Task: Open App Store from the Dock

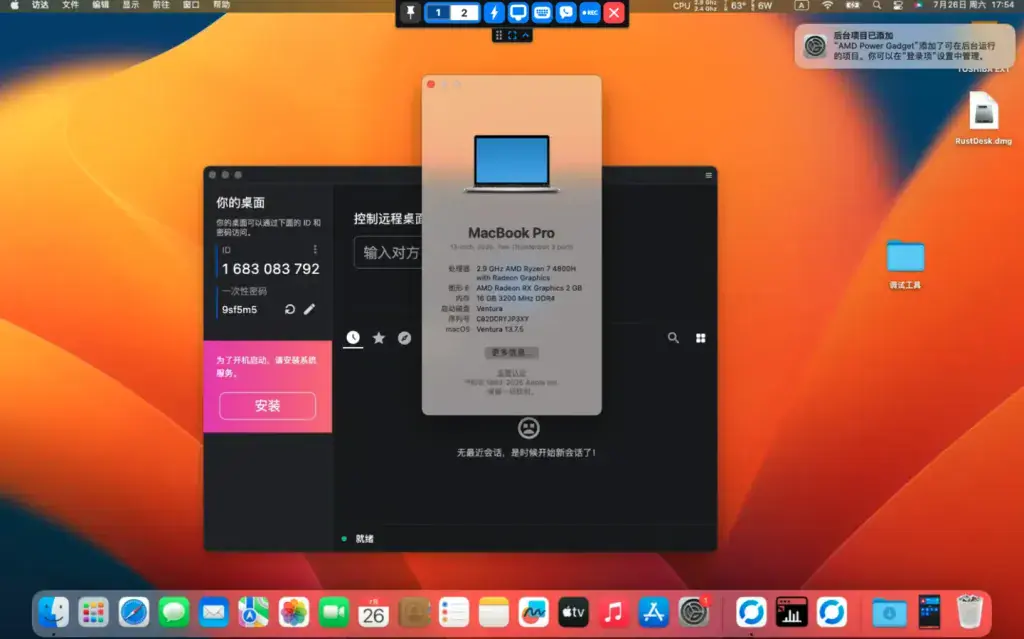Action: [653, 612]
